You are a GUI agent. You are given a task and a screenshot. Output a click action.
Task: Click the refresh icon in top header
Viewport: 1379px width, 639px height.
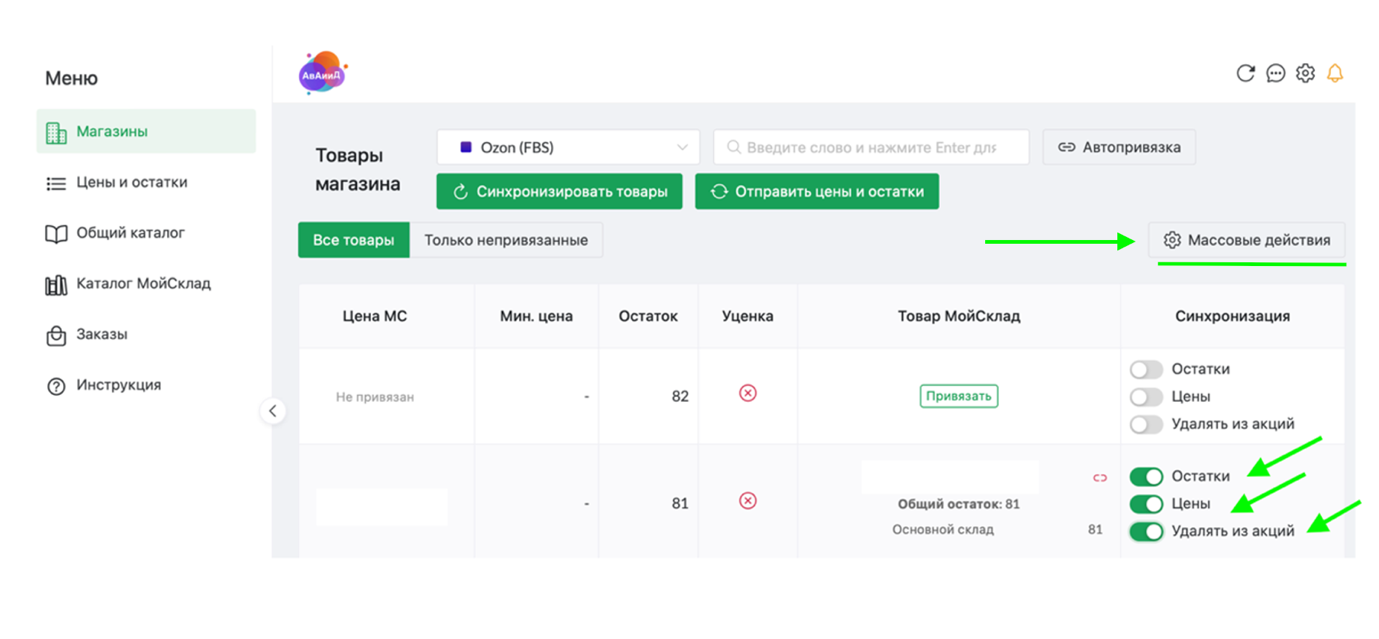[x=1245, y=73]
